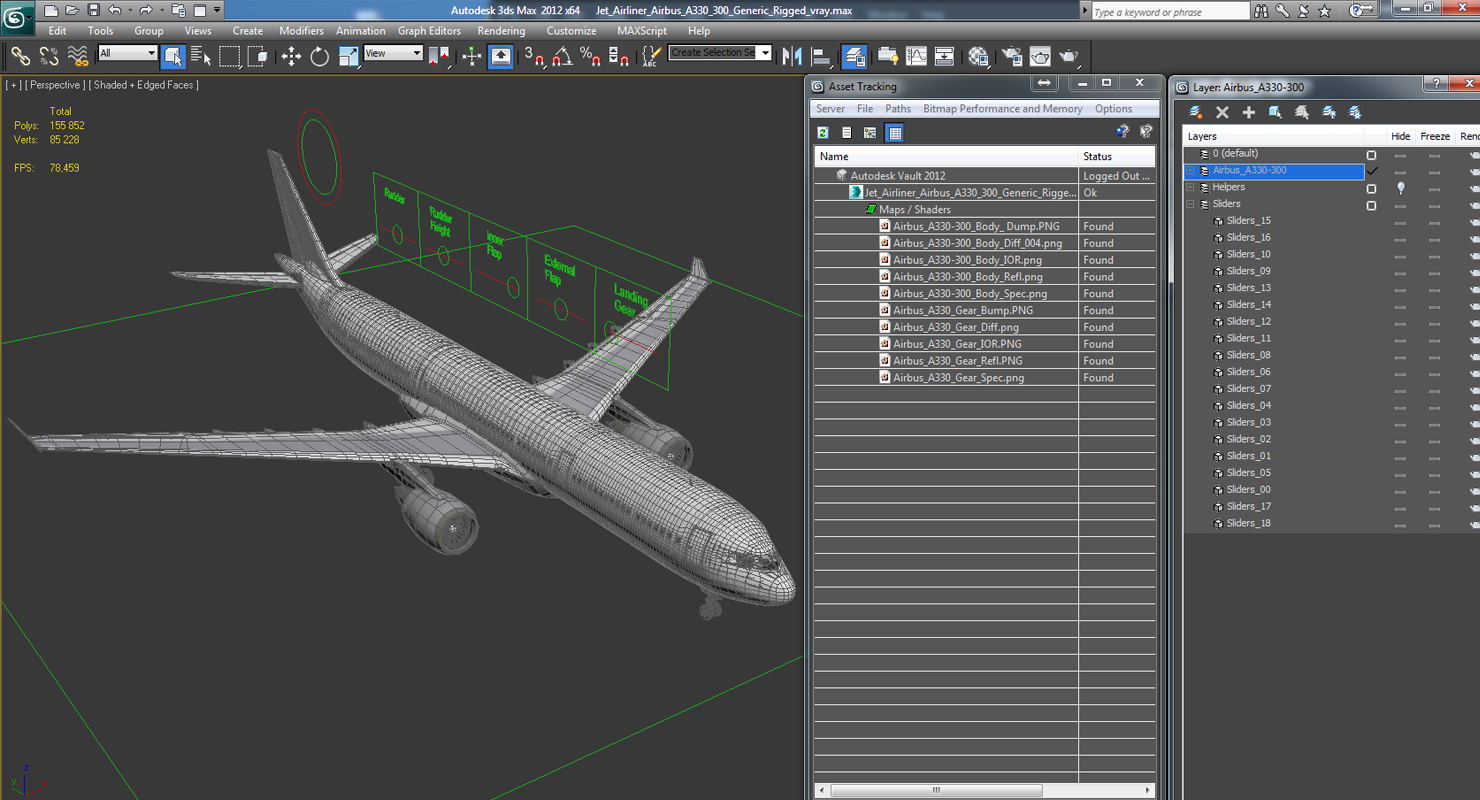Open the selection filter All dropdown

128,53
